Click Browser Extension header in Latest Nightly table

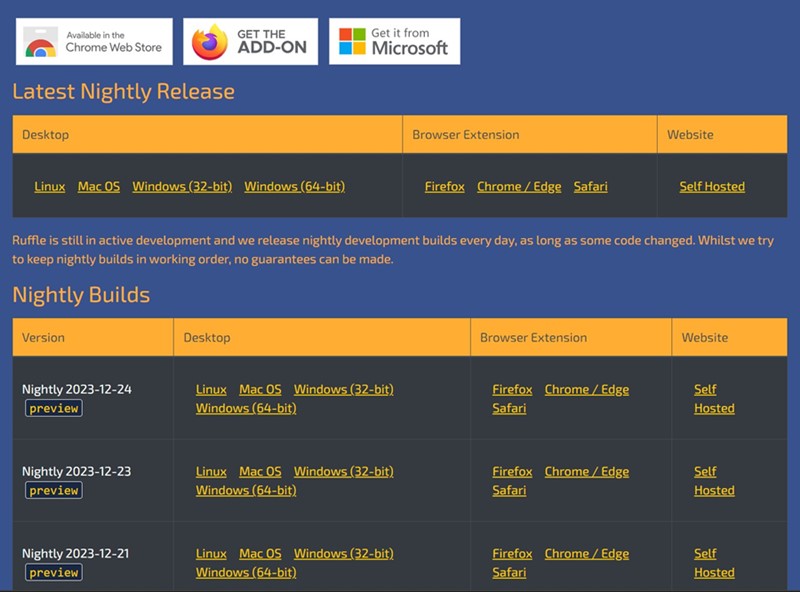coord(530,134)
